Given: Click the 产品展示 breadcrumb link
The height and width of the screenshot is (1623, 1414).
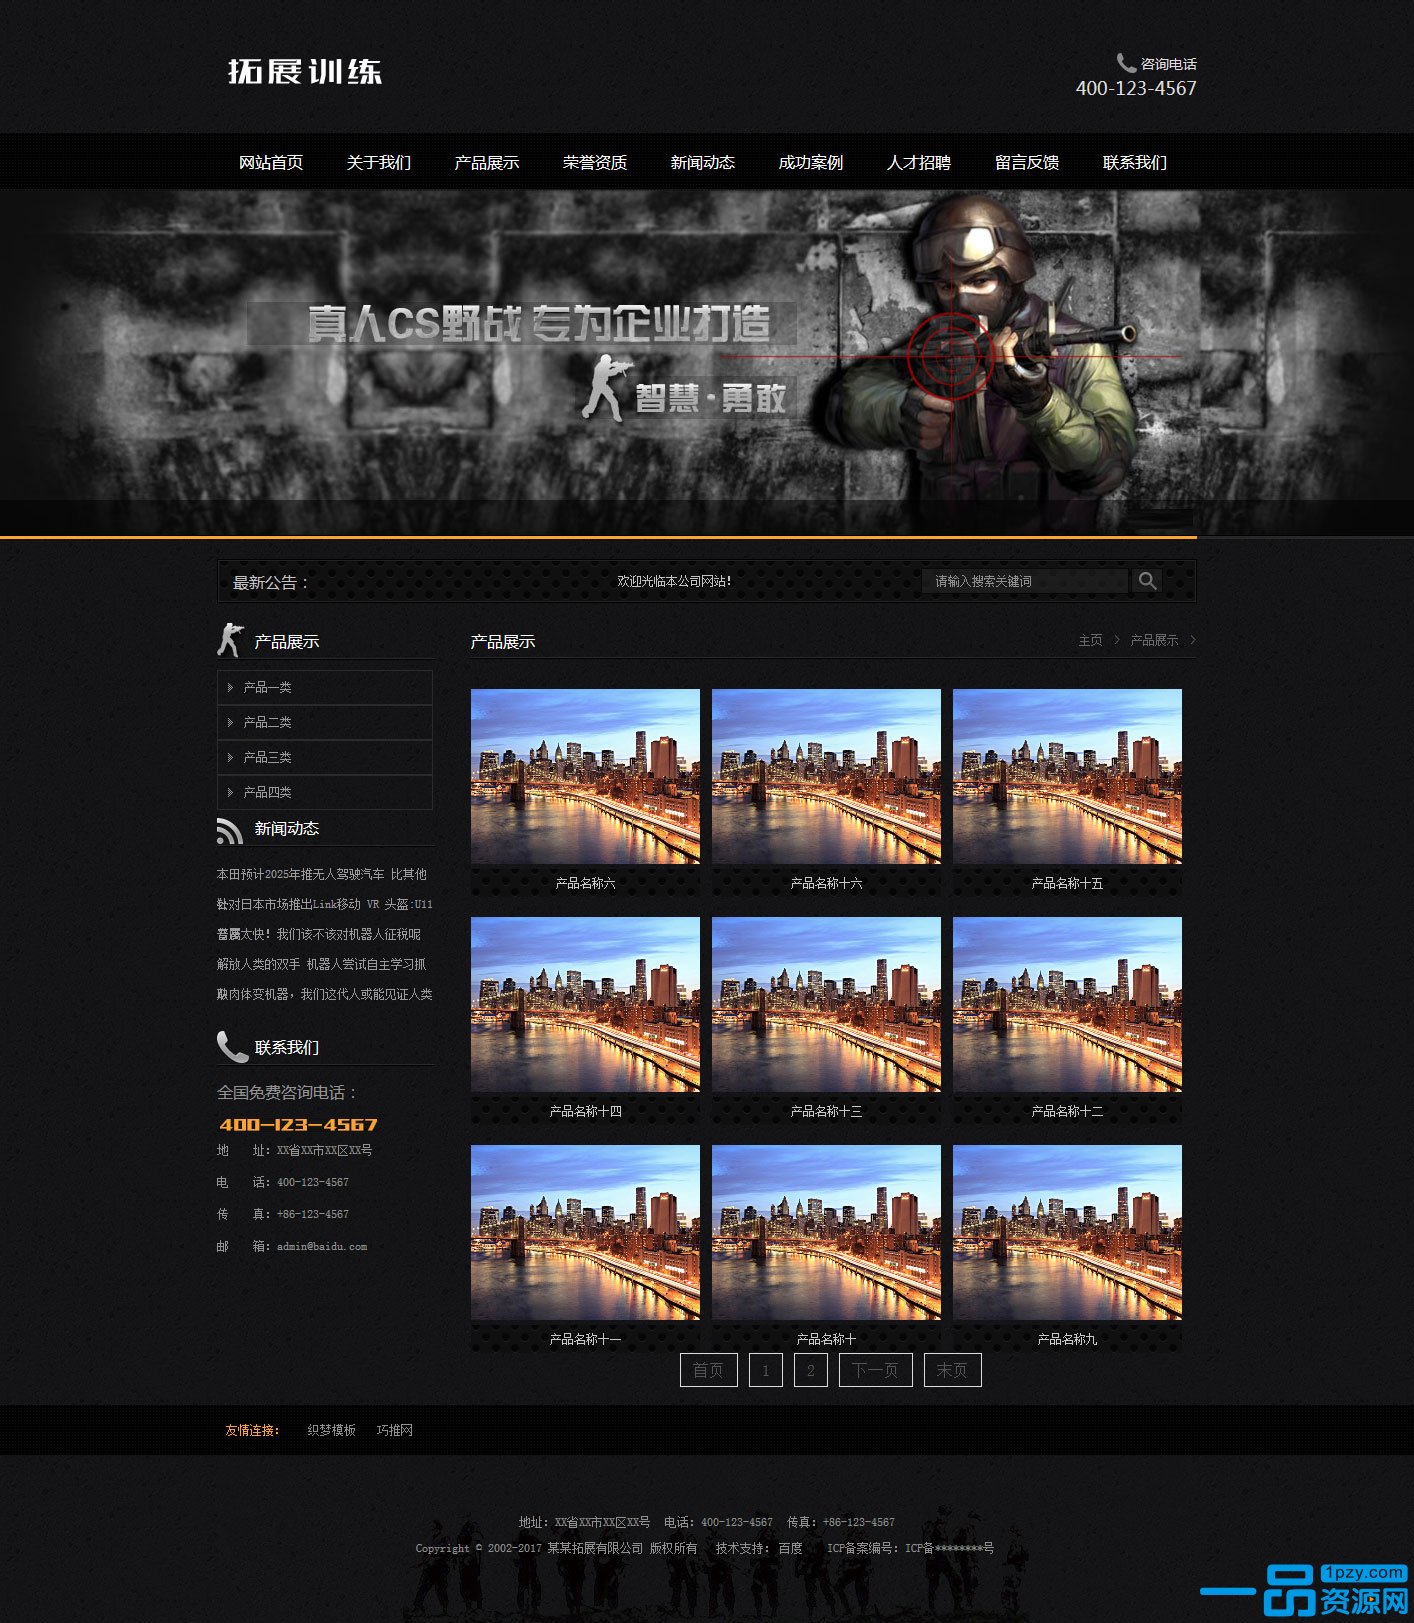Looking at the screenshot, I should point(1154,640).
